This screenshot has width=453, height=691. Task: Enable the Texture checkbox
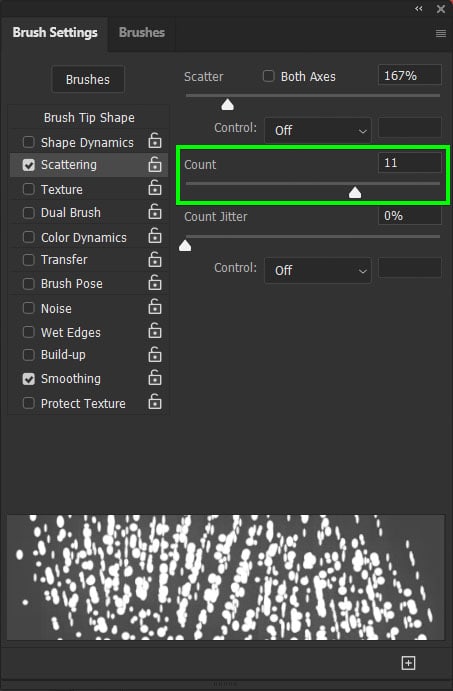(29, 189)
